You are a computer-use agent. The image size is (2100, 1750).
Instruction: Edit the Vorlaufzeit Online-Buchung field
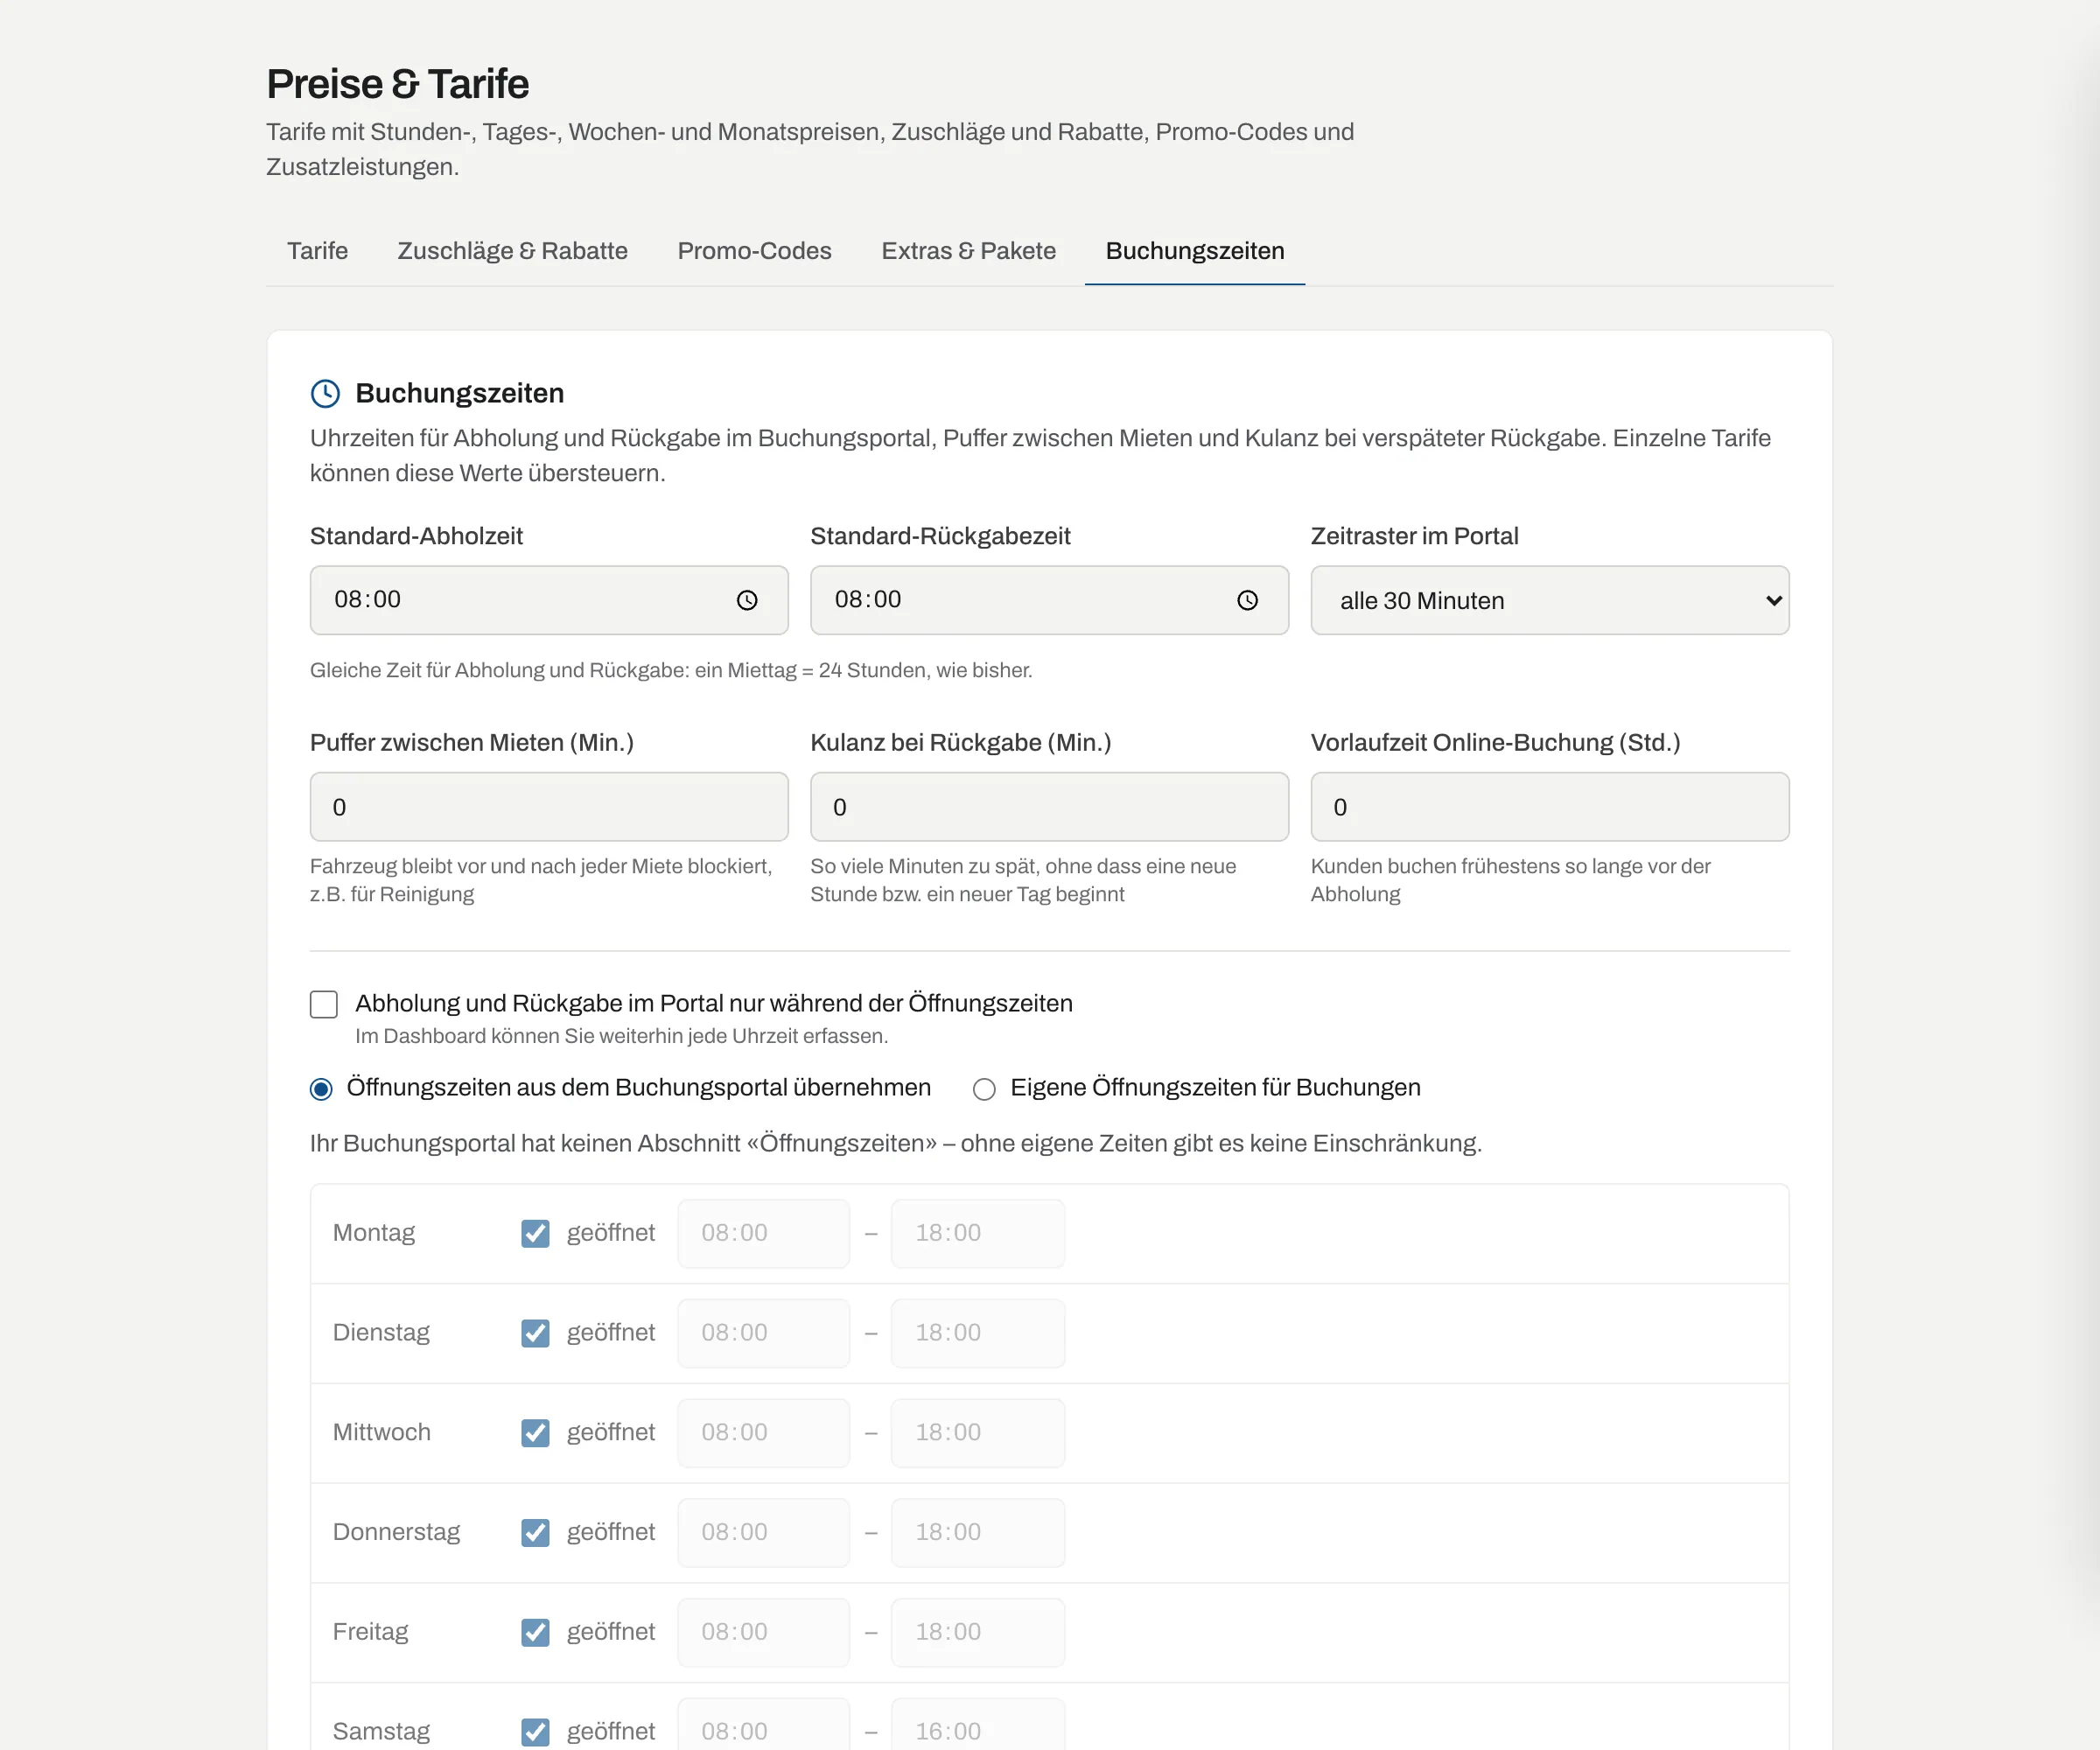tap(1549, 806)
